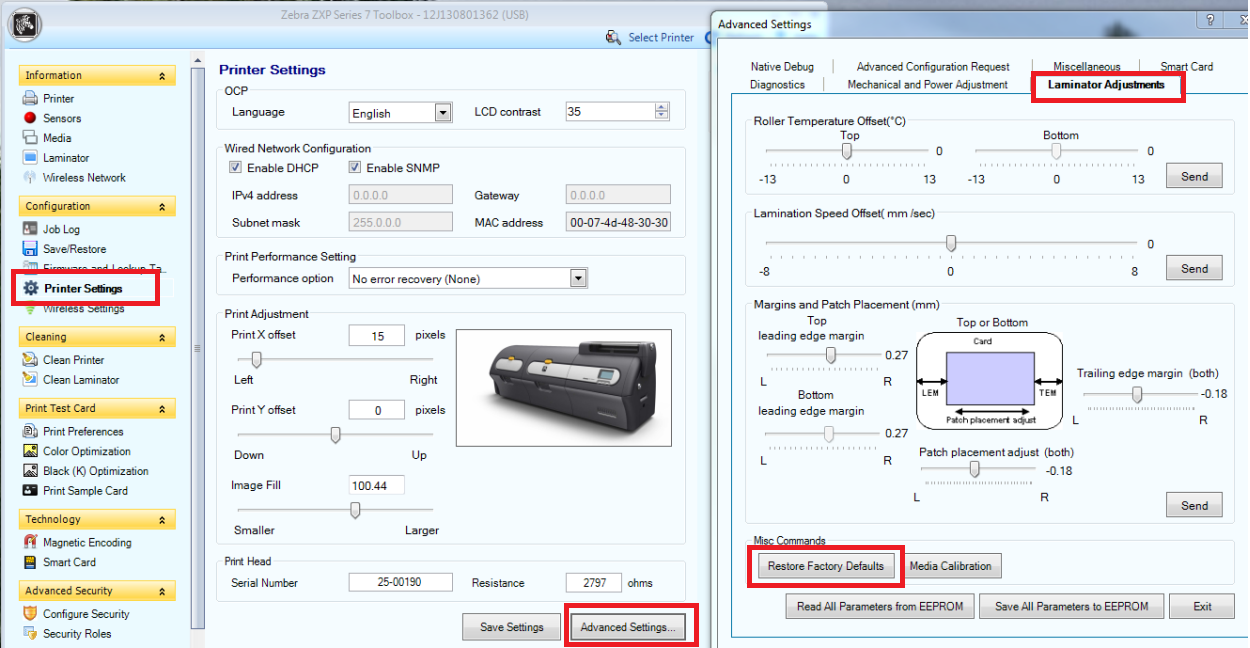
Task: Click the Configure Security shield icon
Action: click(30, 614)
